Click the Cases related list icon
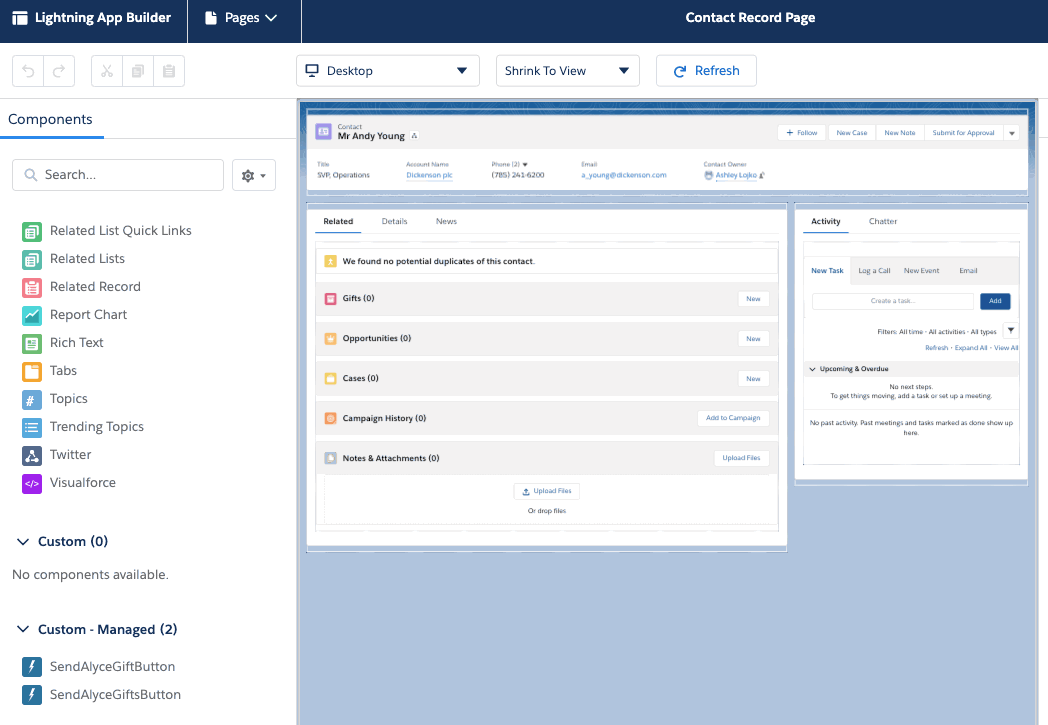Screen dimensions: 1048x725 pyautogui.click(x=330, y=379)
